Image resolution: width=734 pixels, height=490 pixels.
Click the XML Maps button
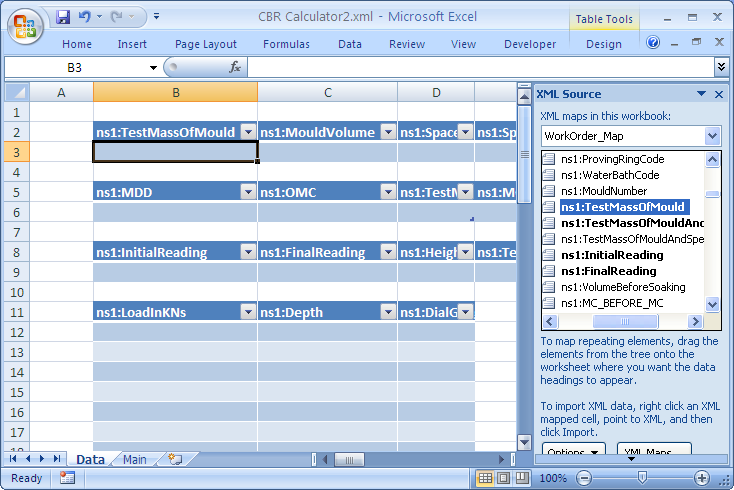click(654, 451)
